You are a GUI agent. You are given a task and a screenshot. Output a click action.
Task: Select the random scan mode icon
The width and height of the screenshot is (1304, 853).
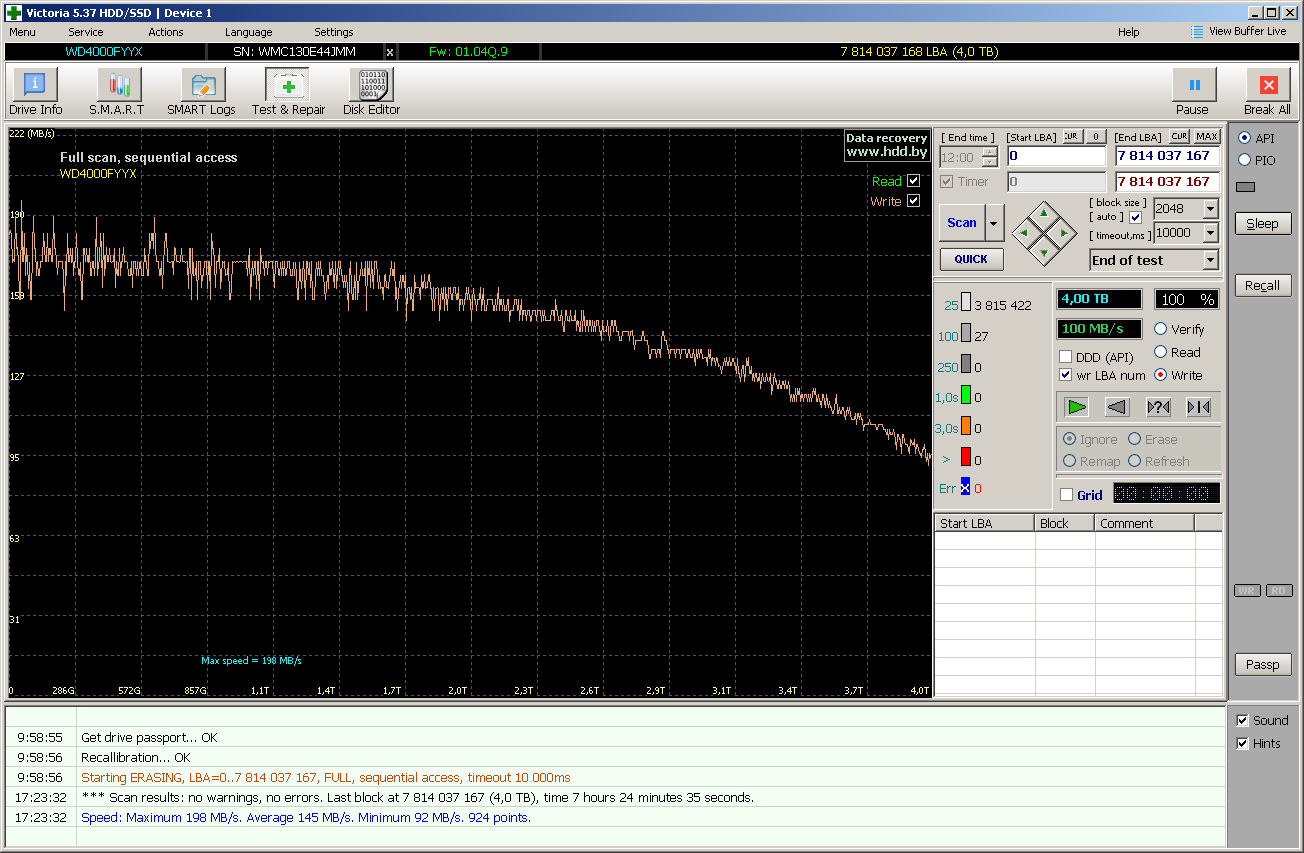coord(1158,407)
